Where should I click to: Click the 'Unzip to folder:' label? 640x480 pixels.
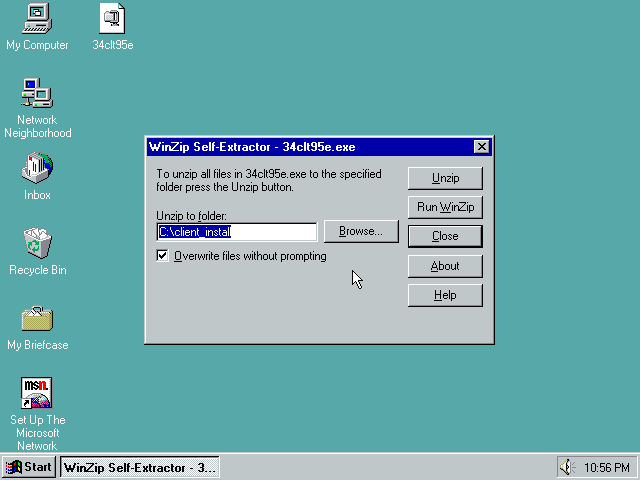[x=191, y=216]
